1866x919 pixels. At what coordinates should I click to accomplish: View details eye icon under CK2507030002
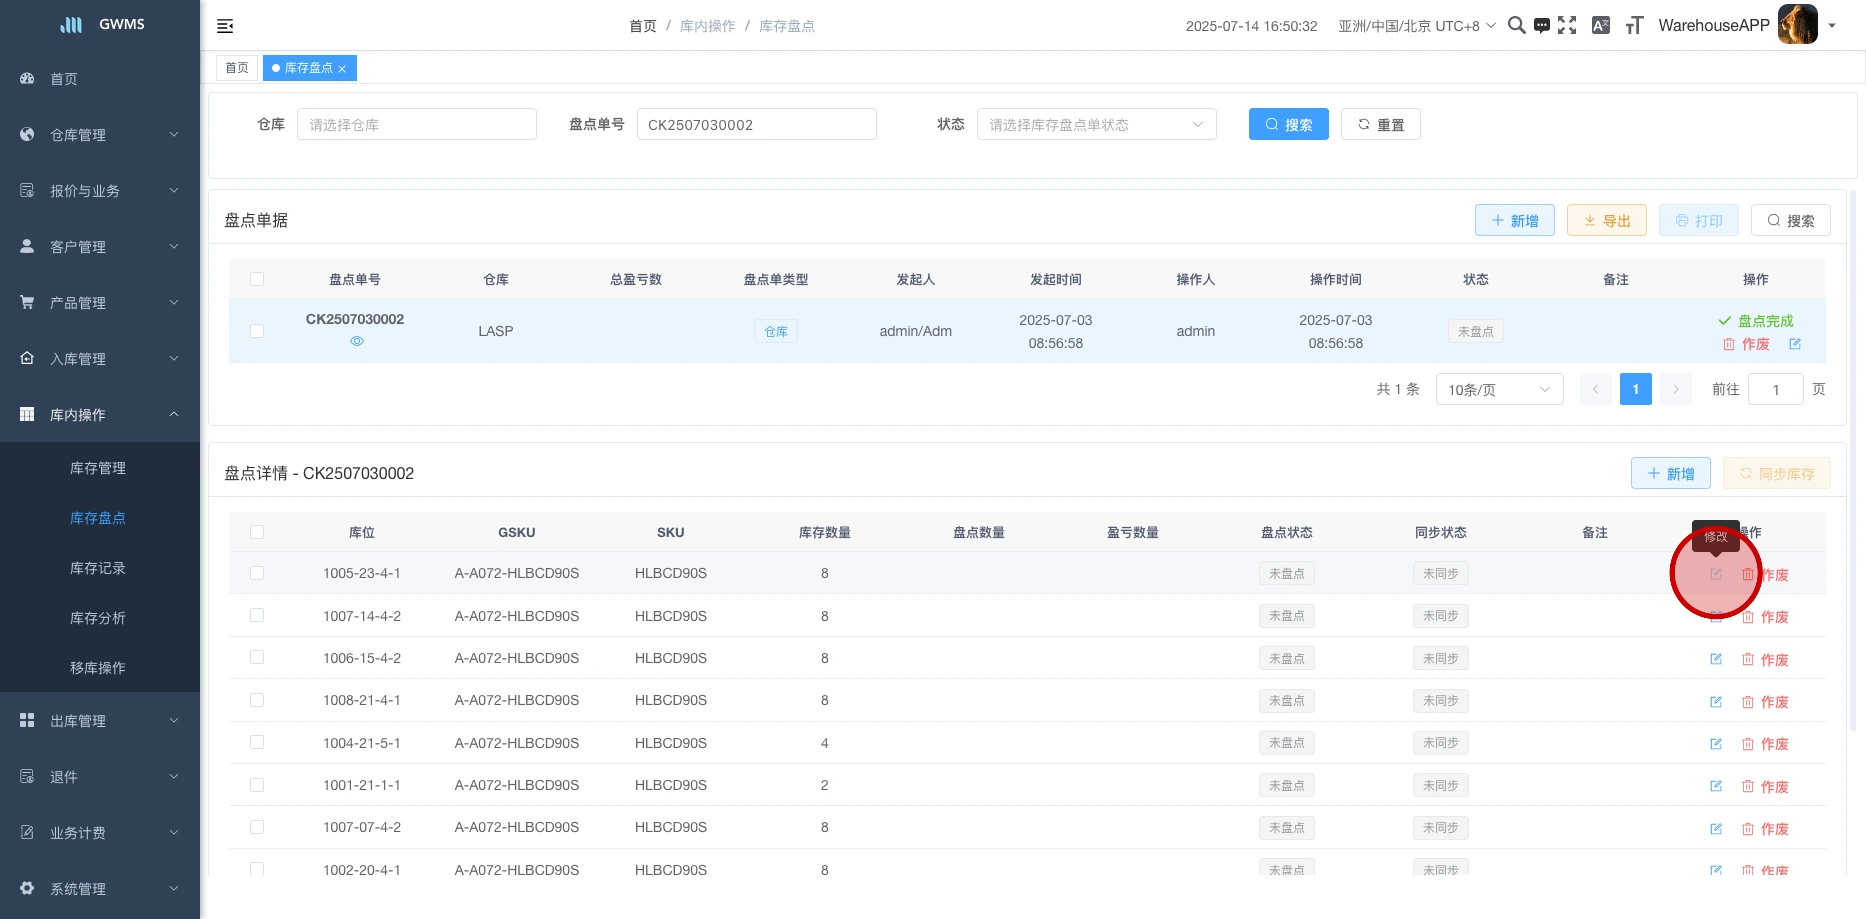(357, 341)
